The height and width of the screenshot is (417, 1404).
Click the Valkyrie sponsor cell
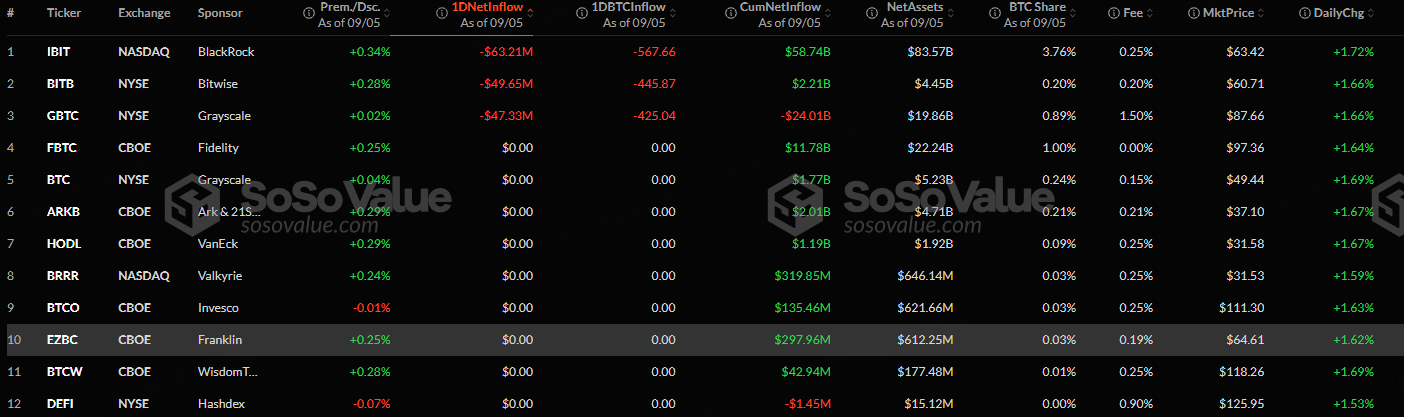point(220,275)
